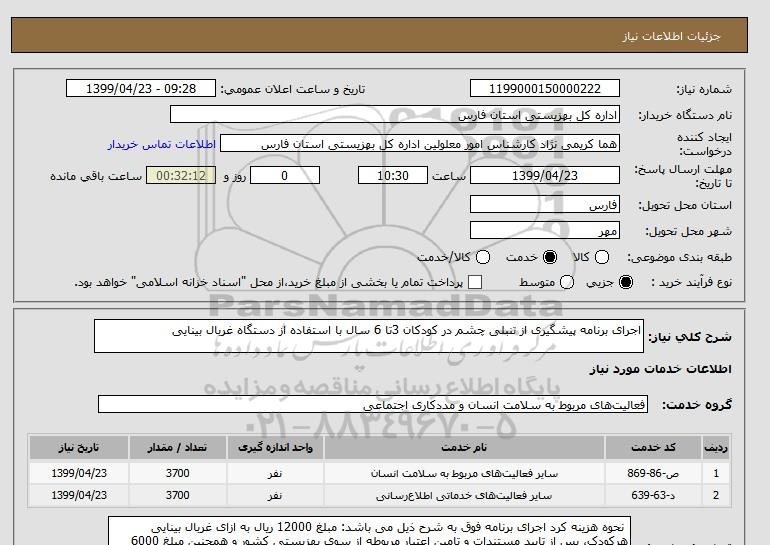770x545 pixels.
Task: Click the شماره نیاز field 1199000150000222
Action: point(545,88)
